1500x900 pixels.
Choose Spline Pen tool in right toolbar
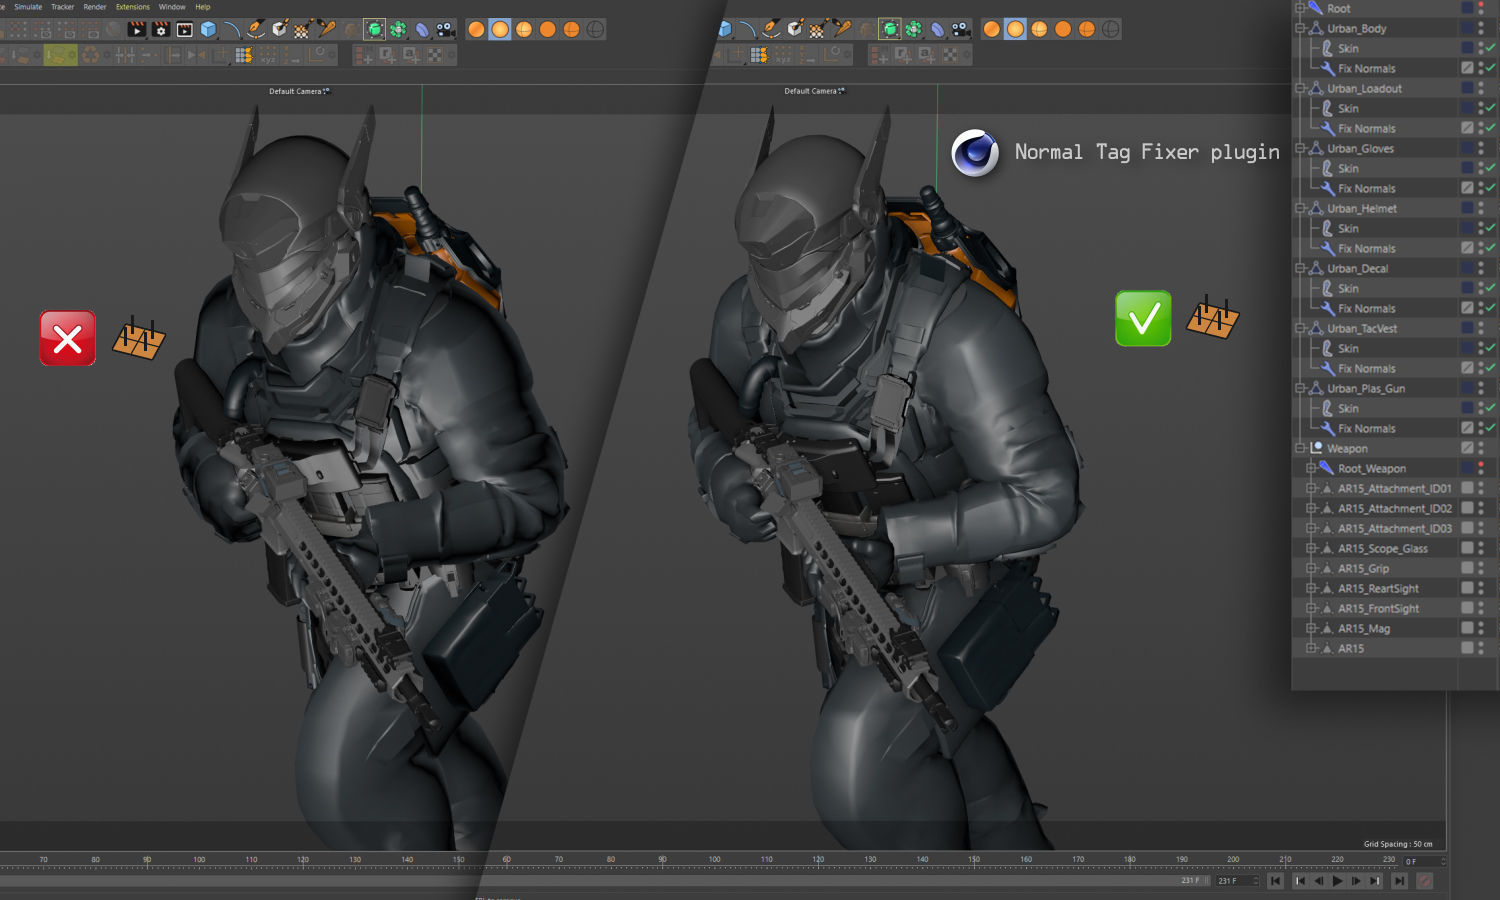click(x=771, y=29)
